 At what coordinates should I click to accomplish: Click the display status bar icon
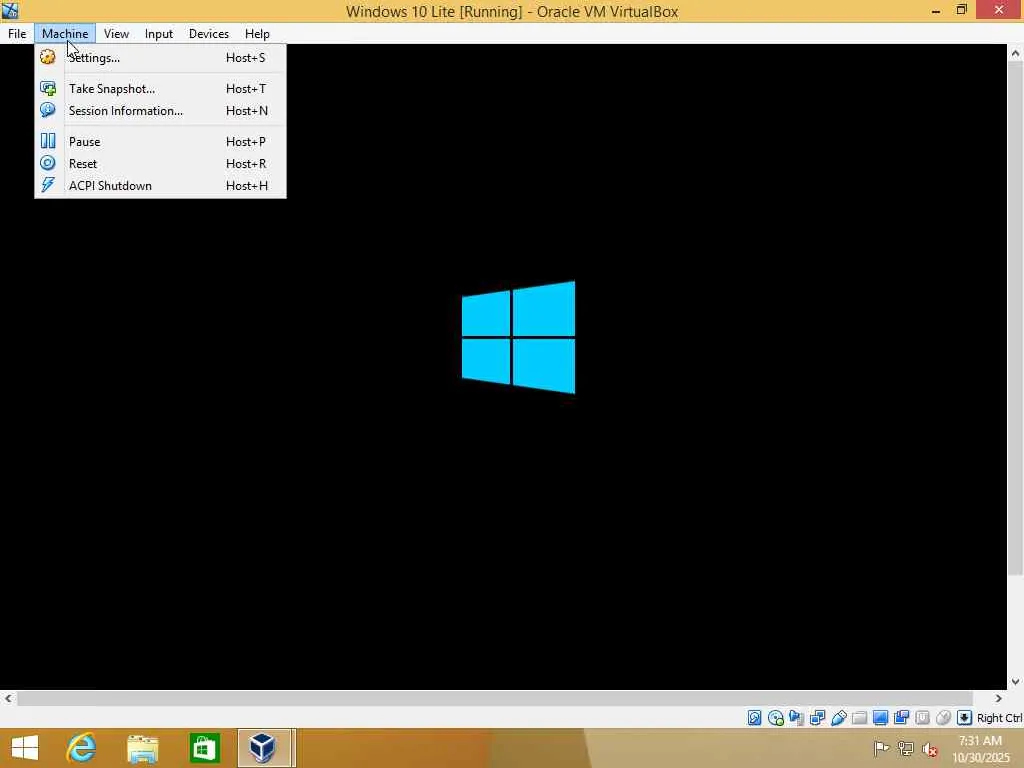coord(880,718)
